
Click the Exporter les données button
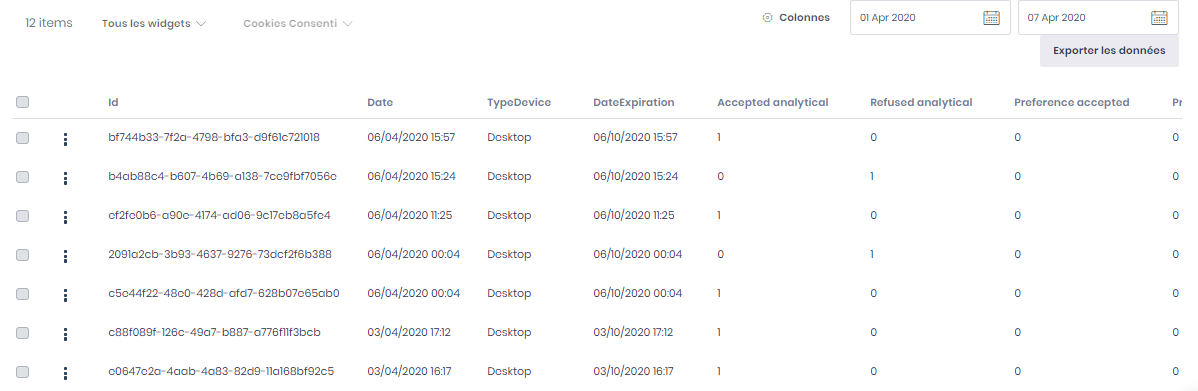[x=1109, y=51]
